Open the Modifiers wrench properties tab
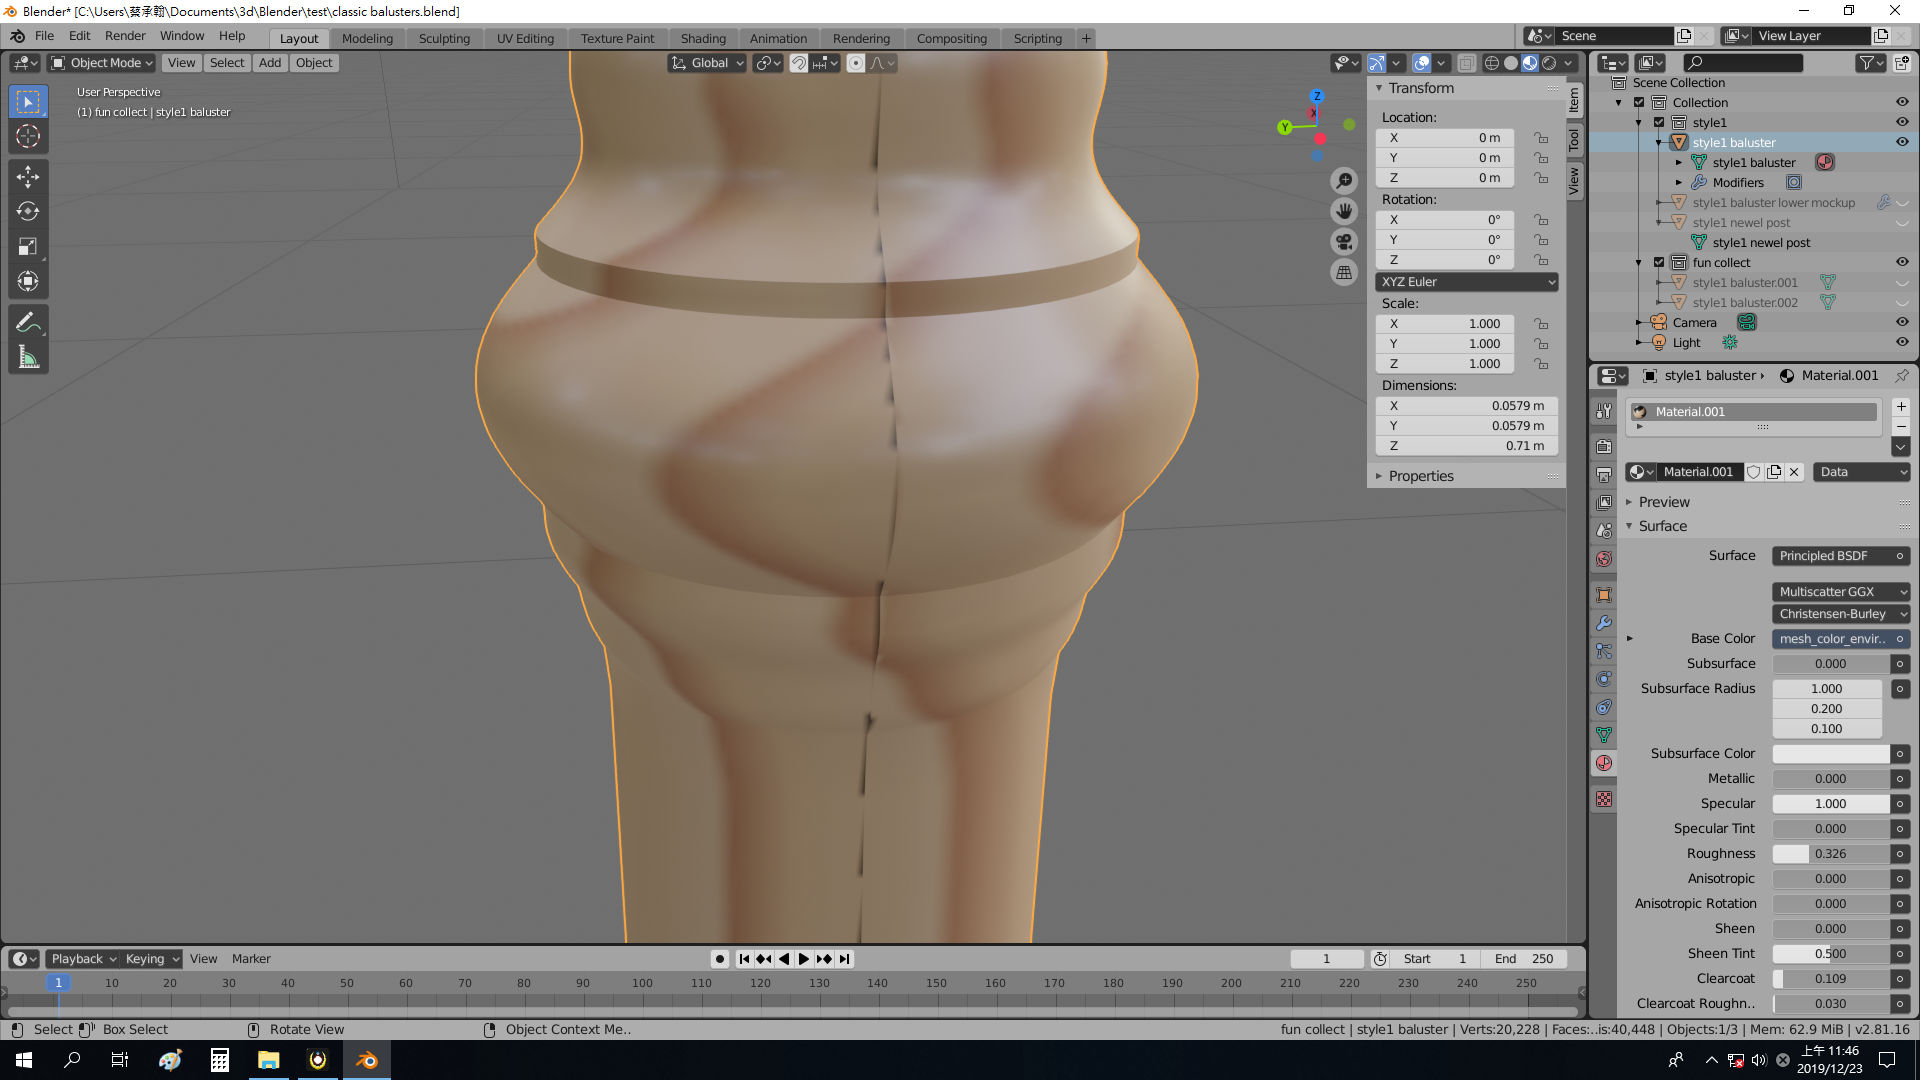Screen dimensions: 1920x1080 tap(1604, 622)
